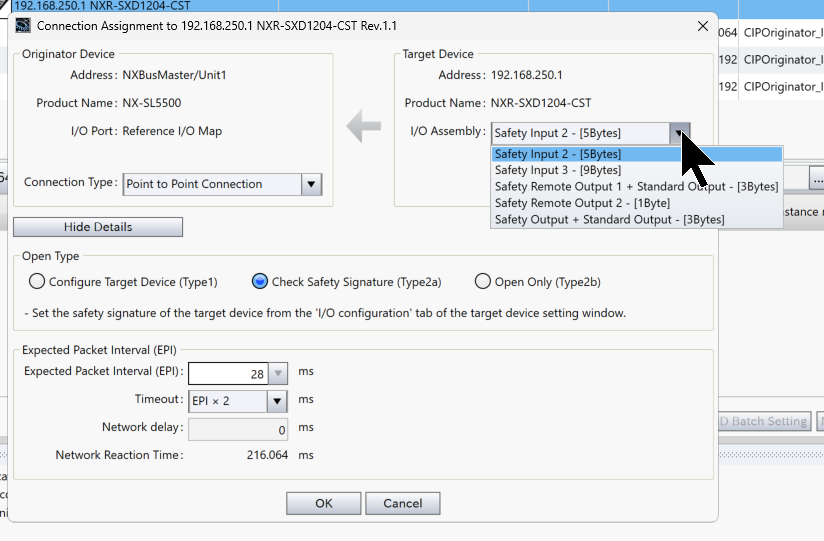Click the Reference I/O Map text
Screen dimensions: 824x541
click(172, 131)
